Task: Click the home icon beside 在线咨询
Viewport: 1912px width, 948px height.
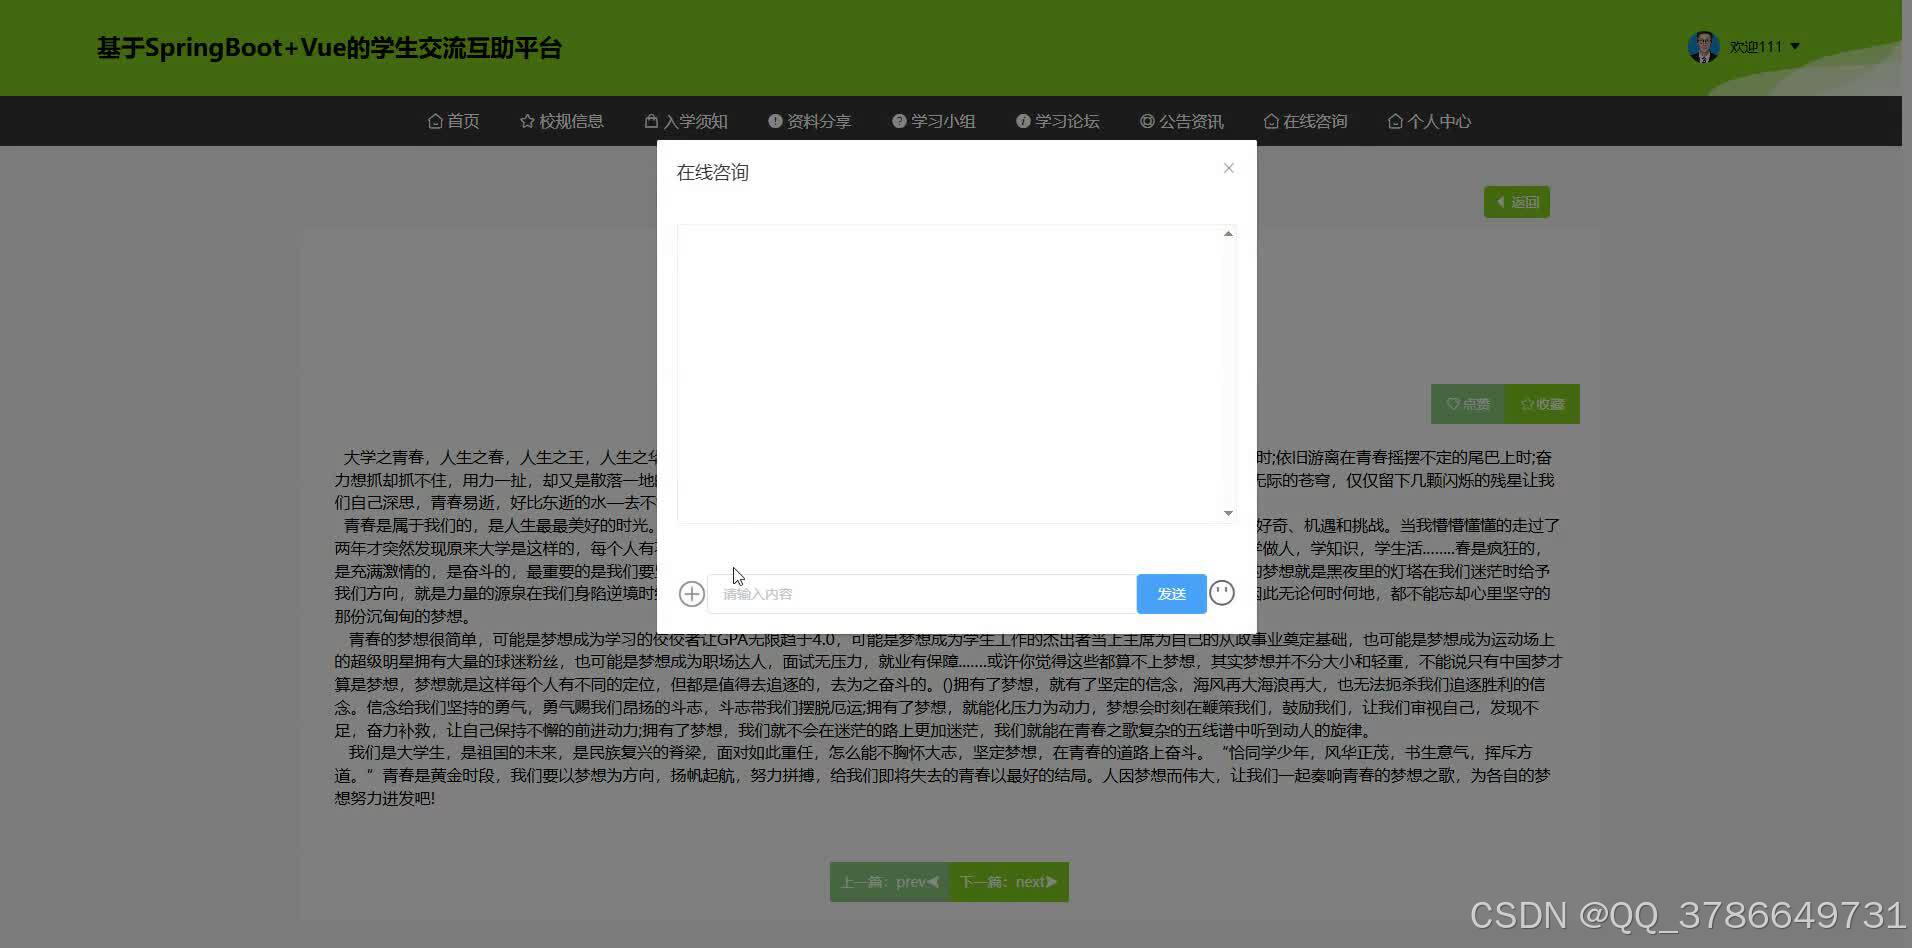Action: click(x=1269, y=120)
